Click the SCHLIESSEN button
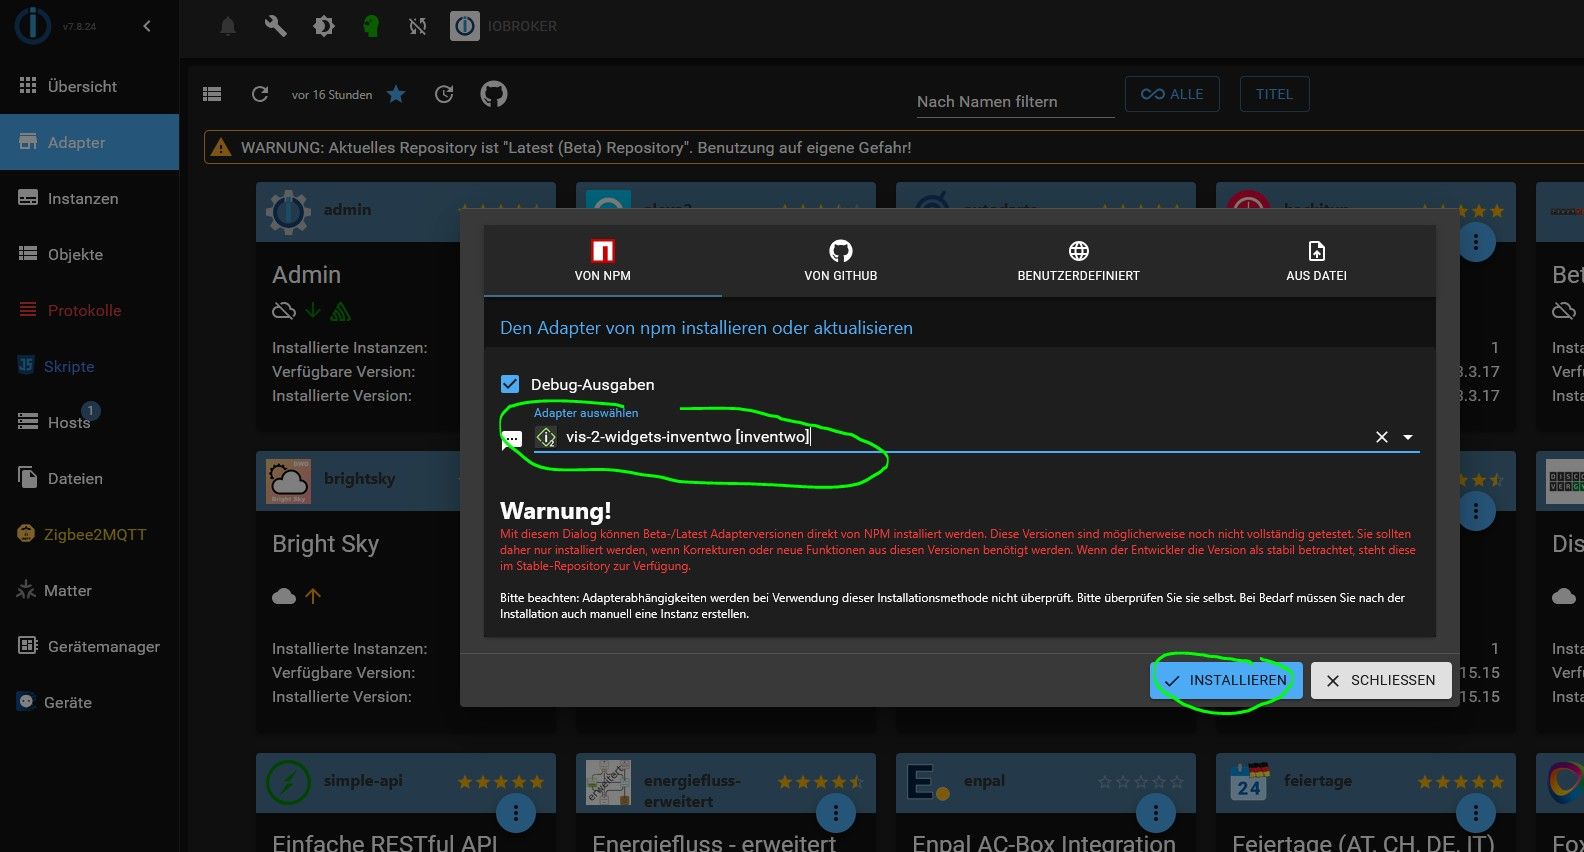This screenshot has width=1584, height=852. [x=1381, y=680]
